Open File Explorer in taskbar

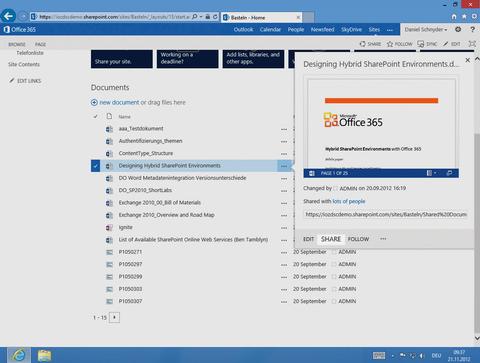[x=44, y=356]
